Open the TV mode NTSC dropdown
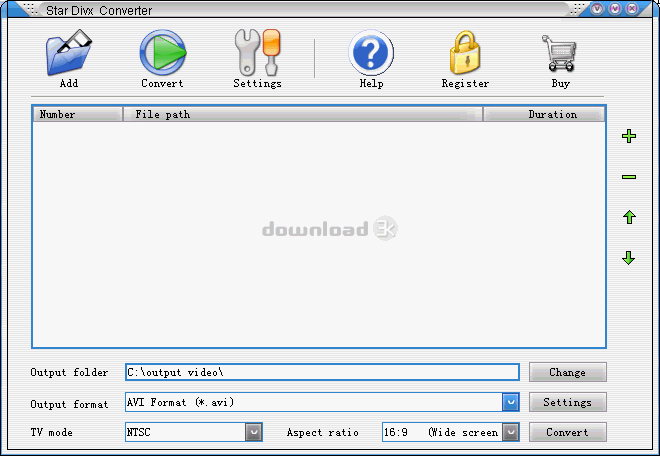Viewport: 660px width, 456px height. (254, 432)
